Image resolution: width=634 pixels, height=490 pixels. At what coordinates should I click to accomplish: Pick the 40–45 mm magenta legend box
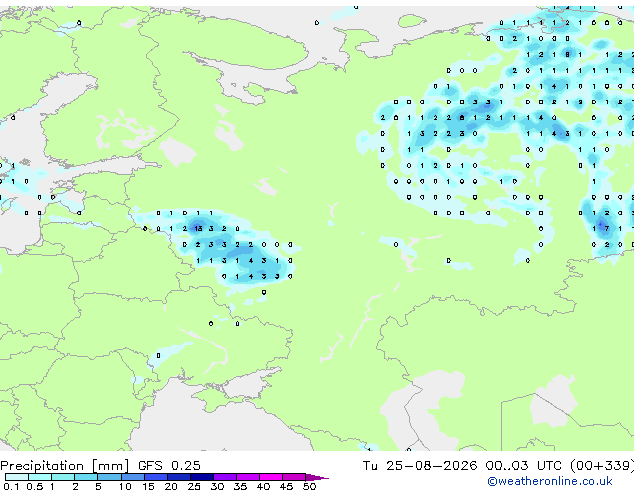pos(271,477)
